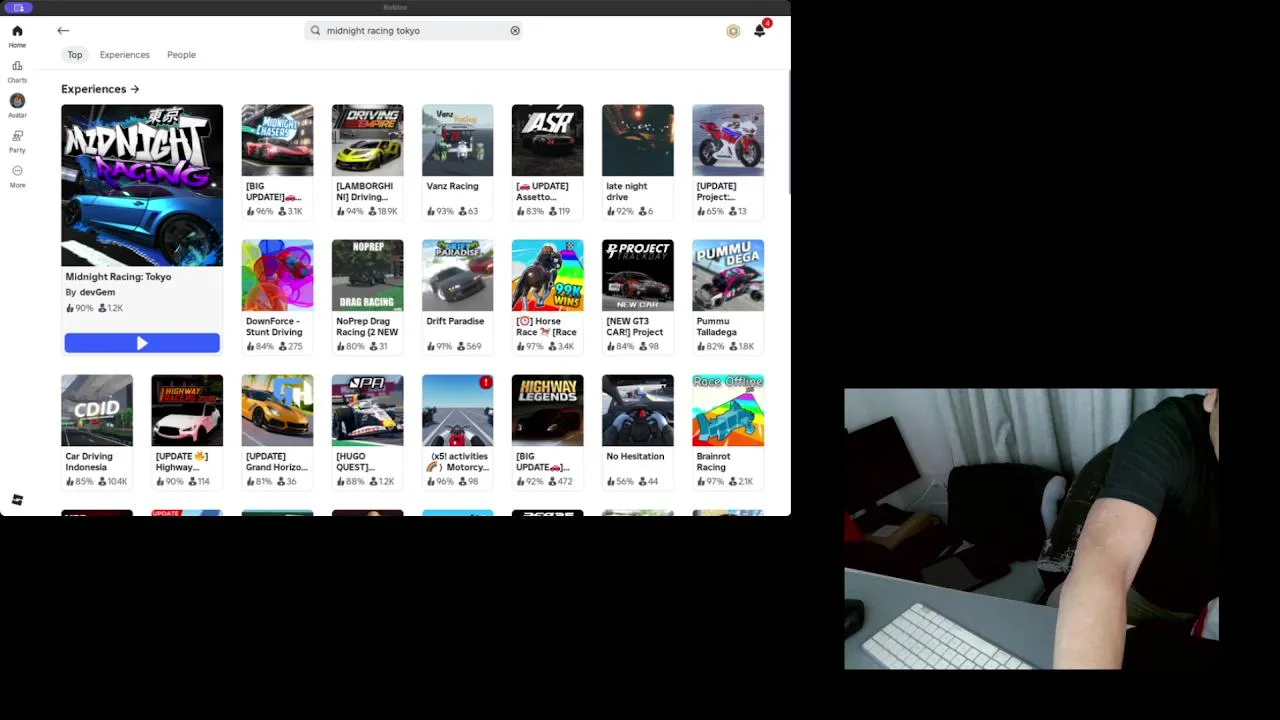Image resolution: width=1280 pixels, height=720 pixels.
Task: Open the Highway Racers thumbnail
Action: click(187, 410)
